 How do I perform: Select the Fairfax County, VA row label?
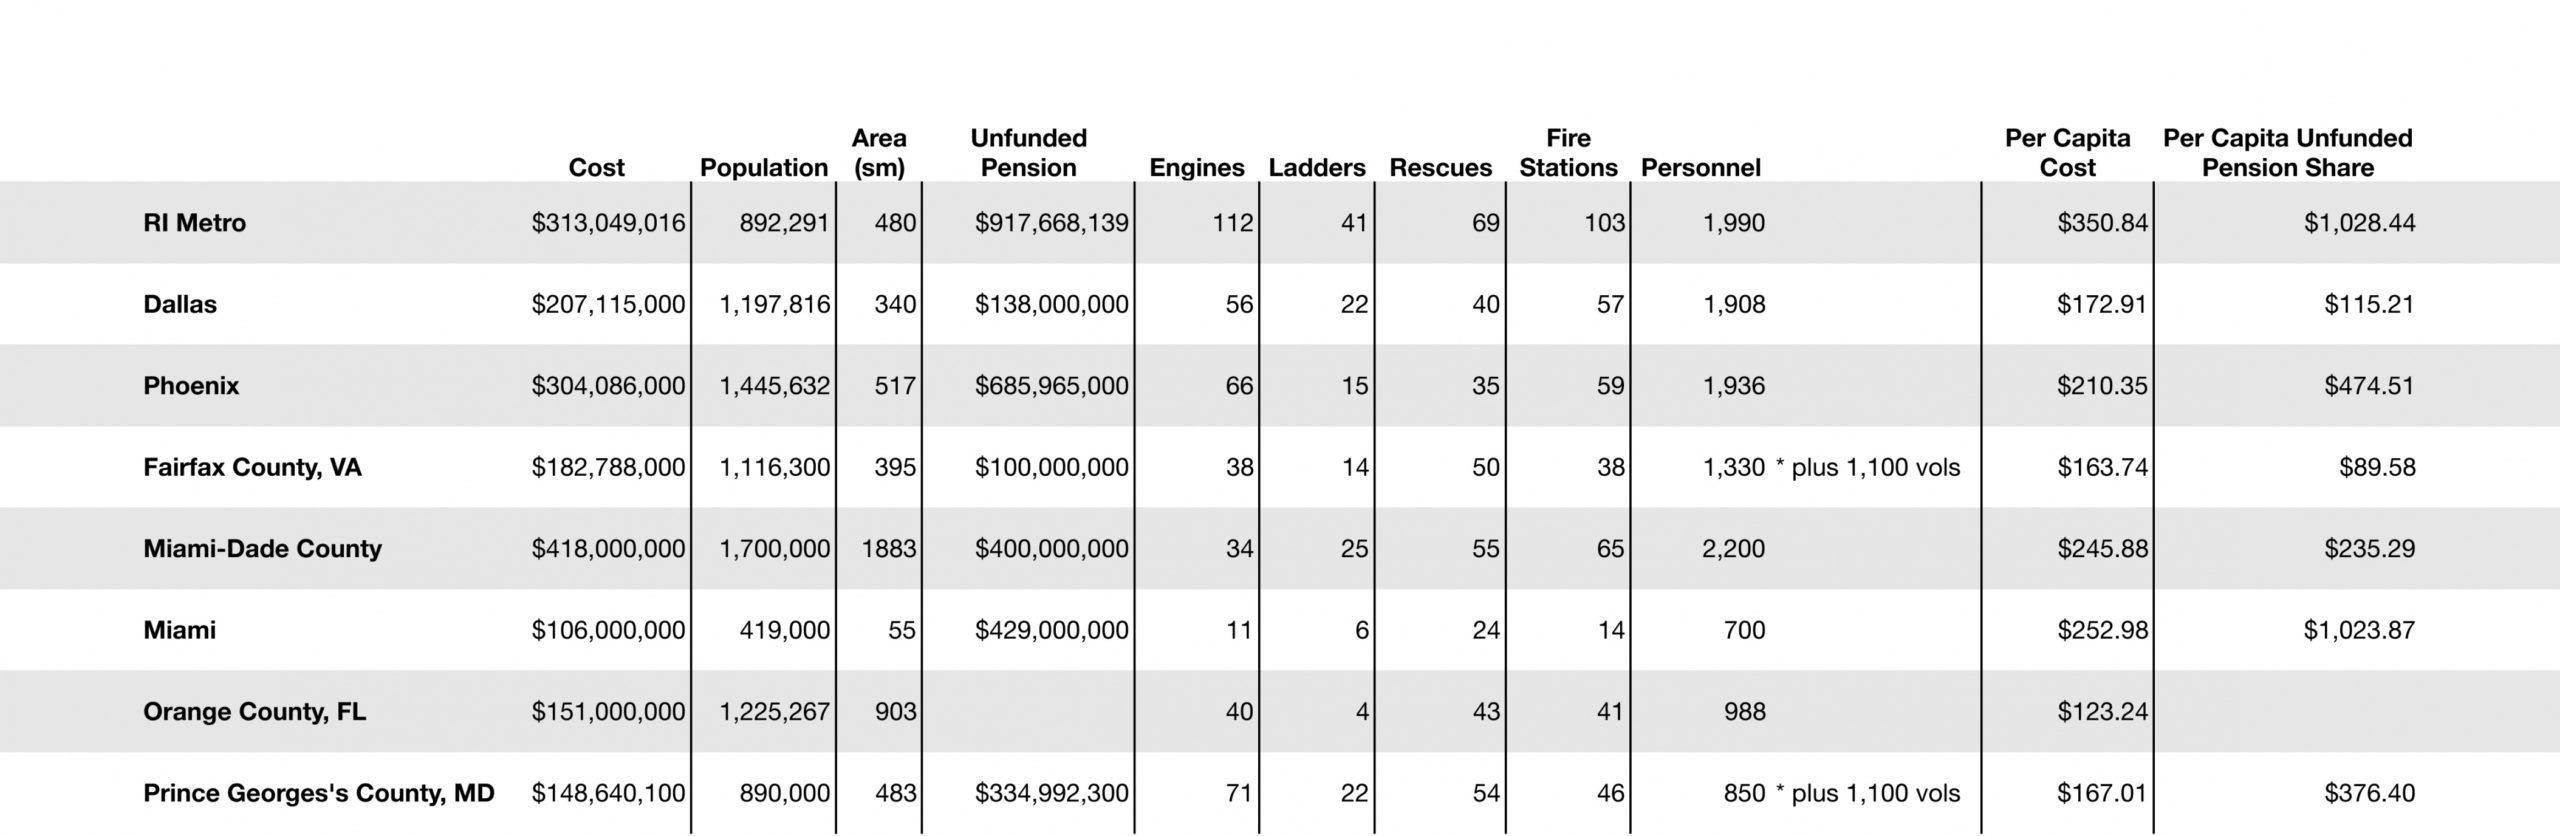click(x=252, y=467)
